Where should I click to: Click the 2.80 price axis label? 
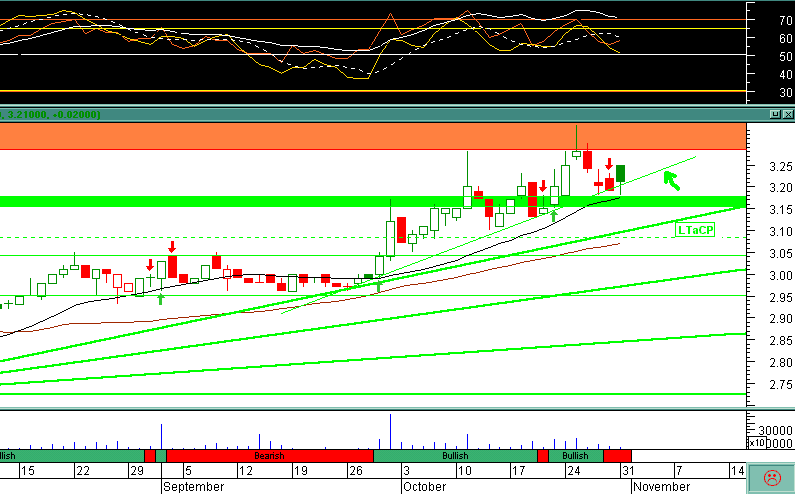pos(781,363)
